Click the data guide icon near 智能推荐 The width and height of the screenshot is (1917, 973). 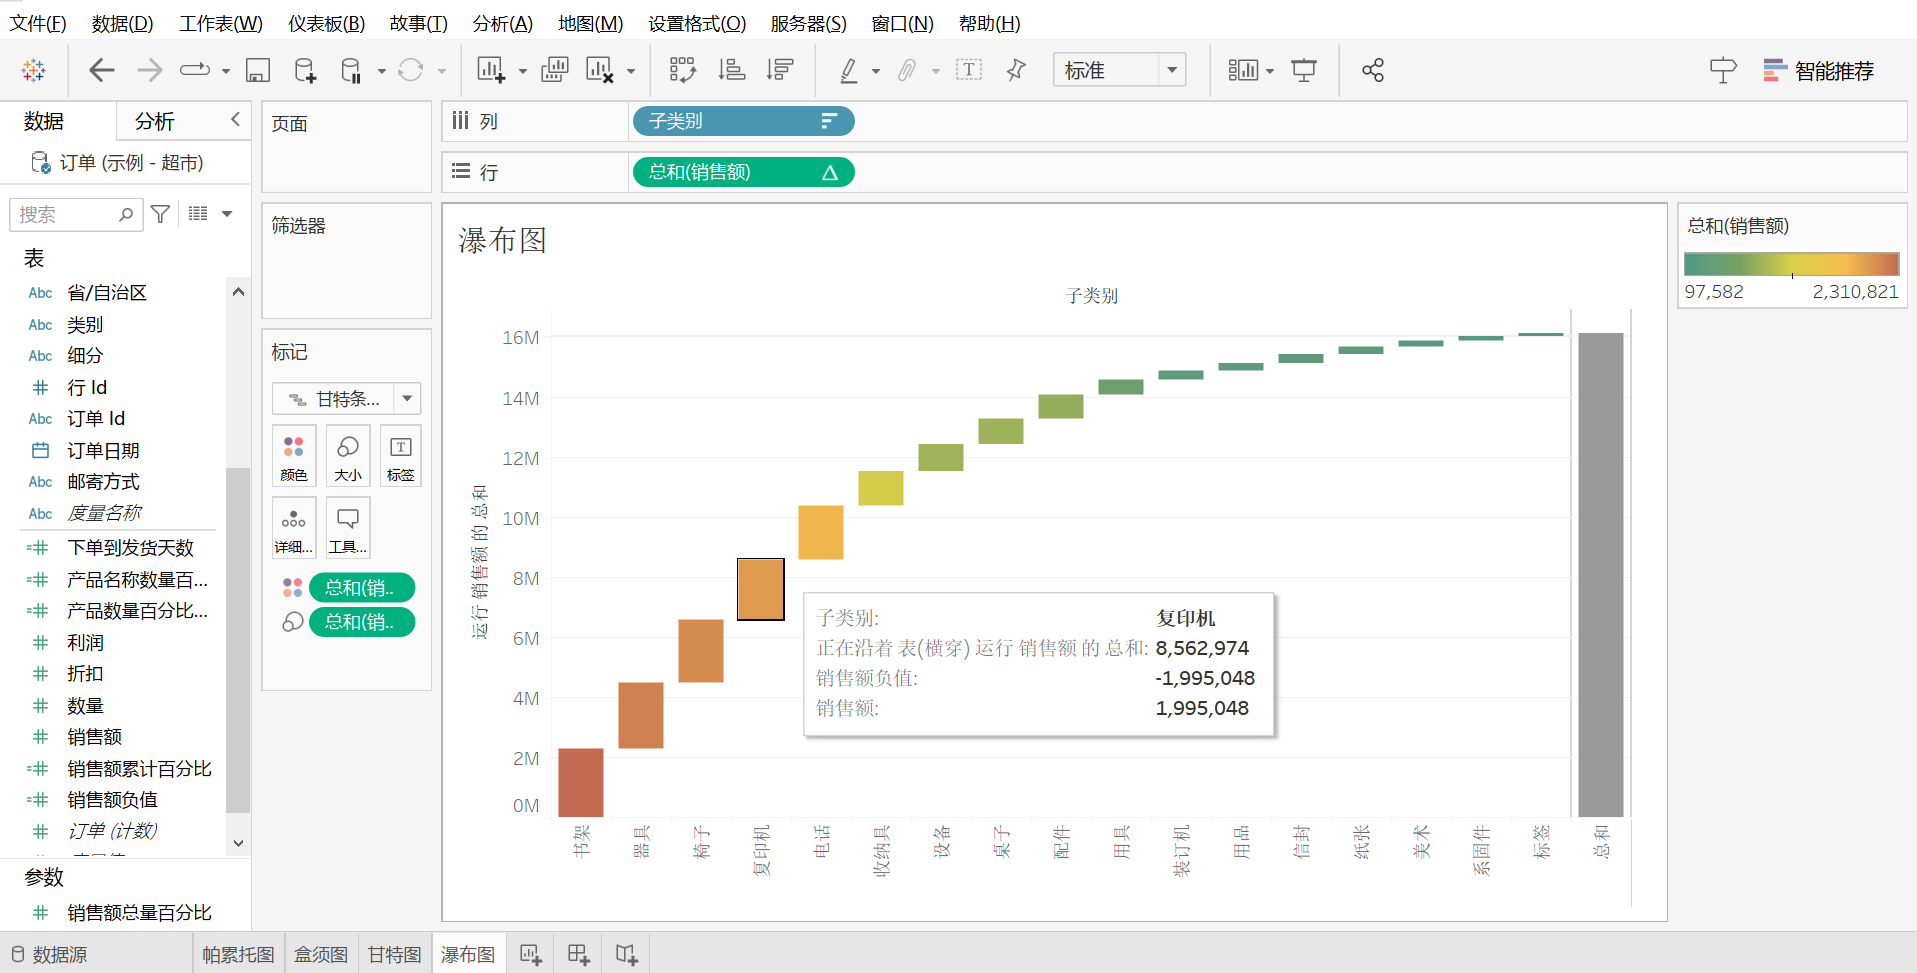point(1723,70)
